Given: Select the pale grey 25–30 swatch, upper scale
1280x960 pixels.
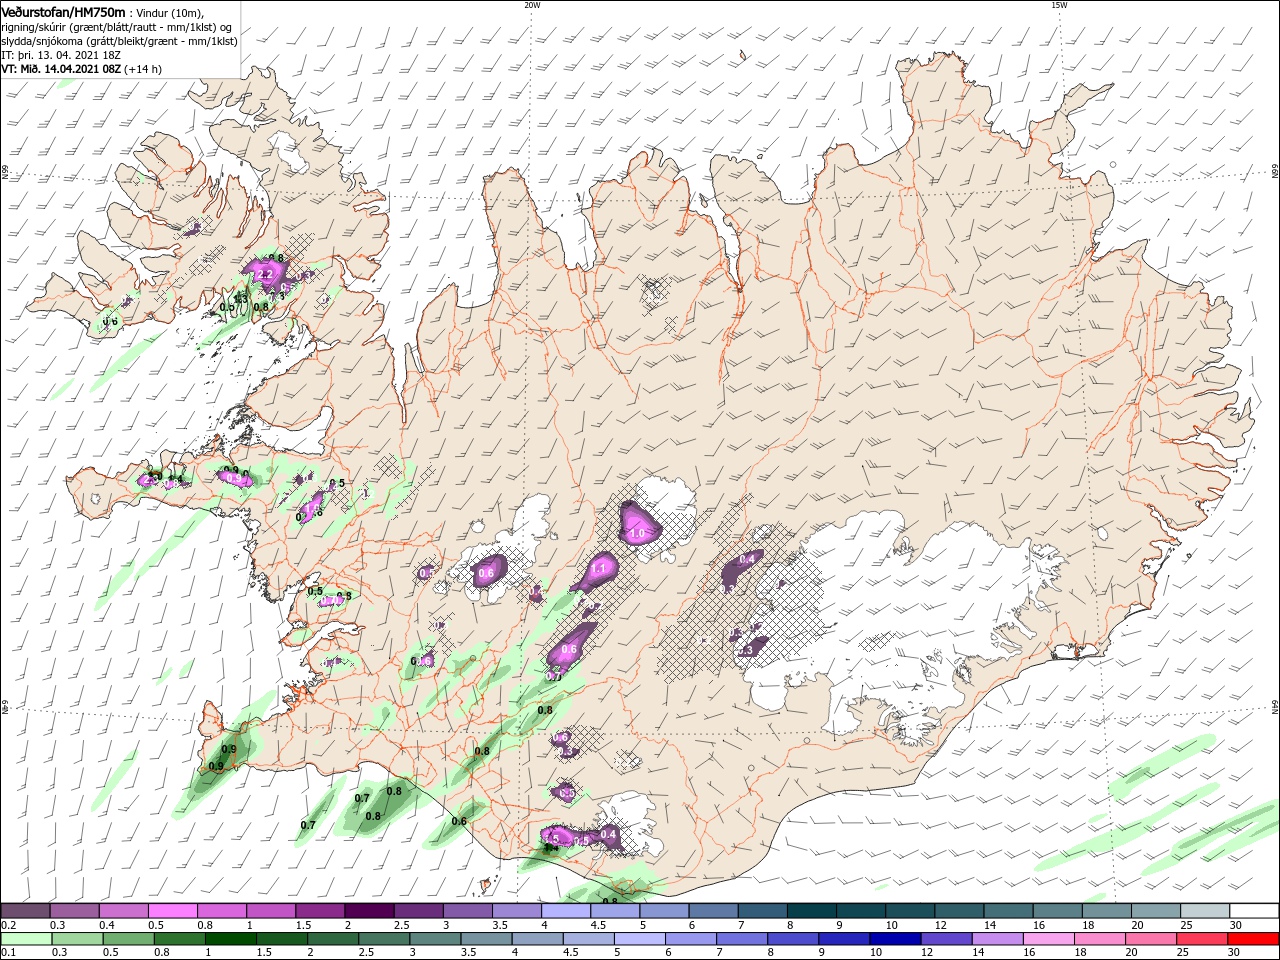Looking at the screenshot, I should point(1203,911).
